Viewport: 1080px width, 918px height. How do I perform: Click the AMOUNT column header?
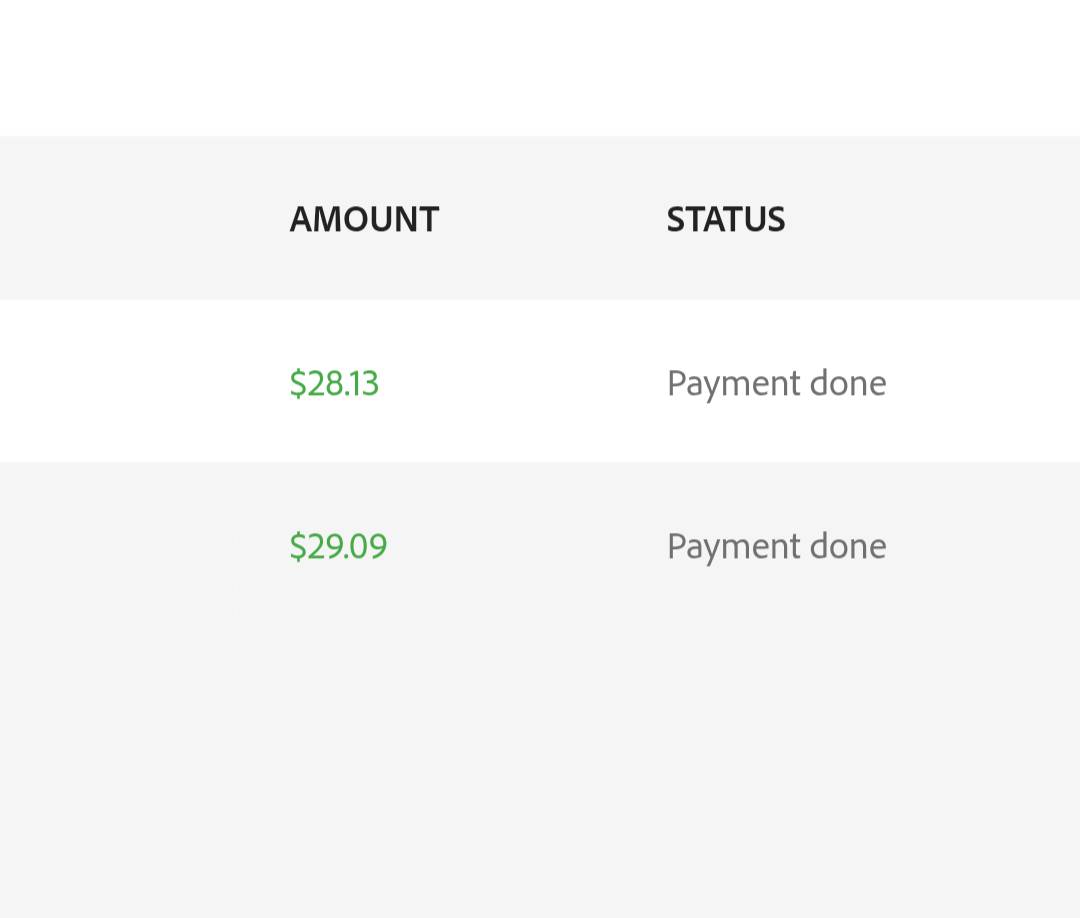[364, 219]
